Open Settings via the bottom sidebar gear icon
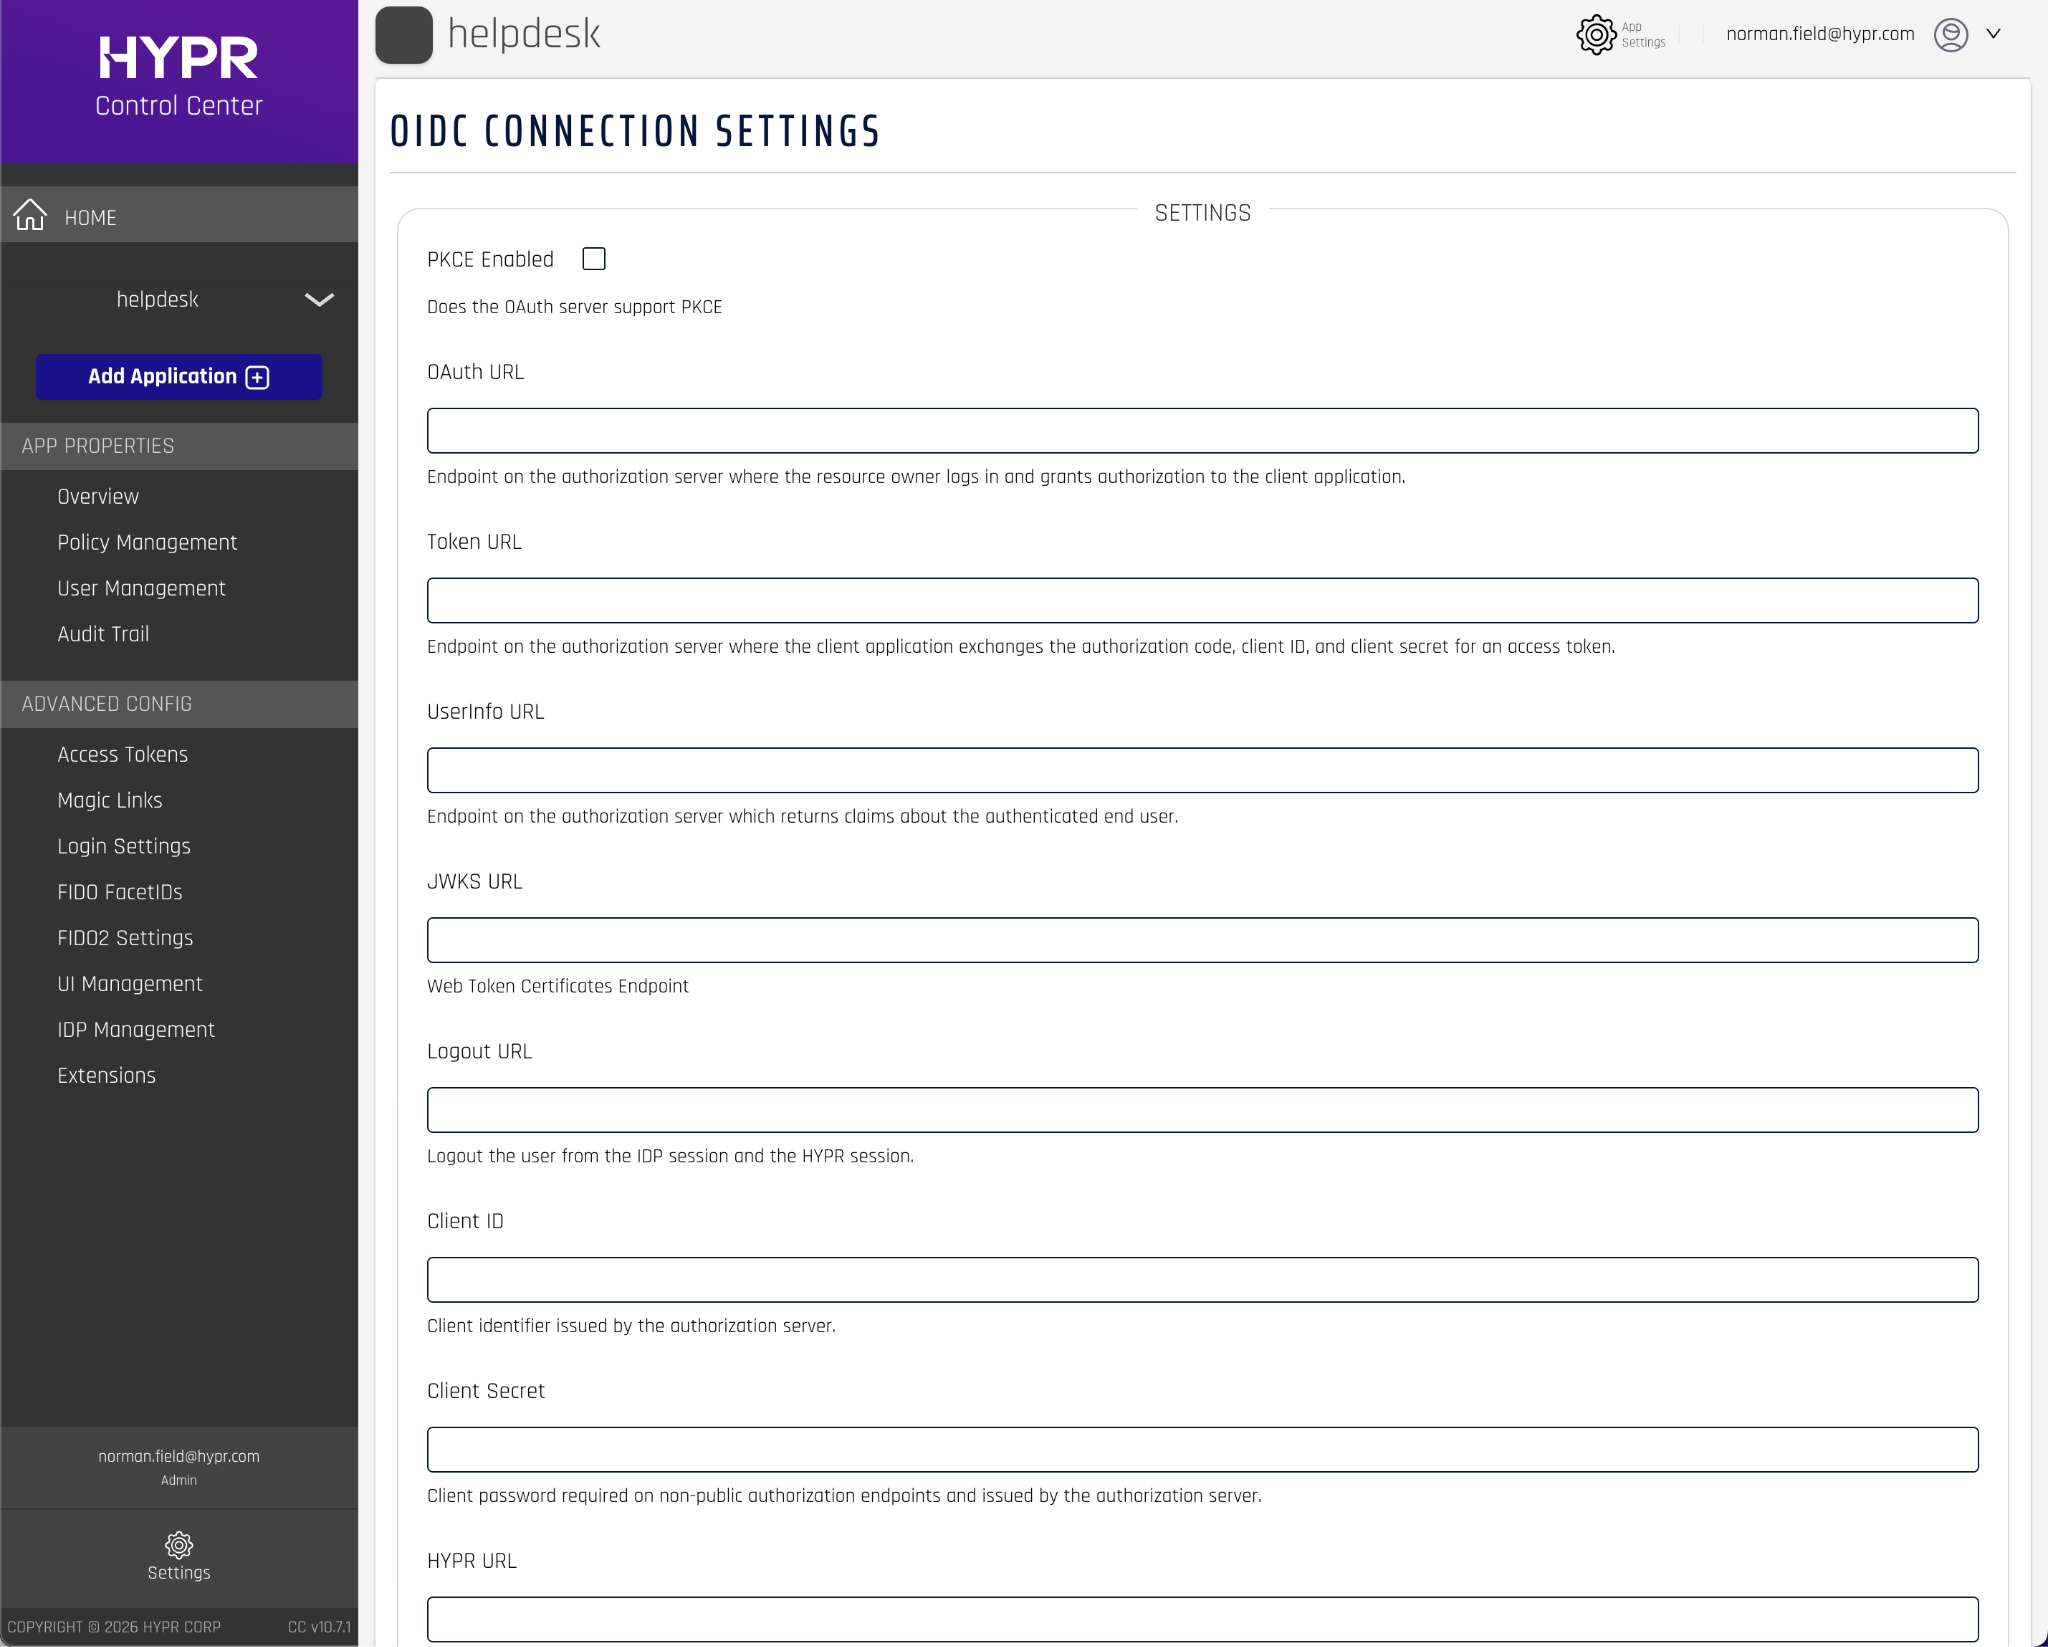The image size is (2048, 1647). 178,1545
